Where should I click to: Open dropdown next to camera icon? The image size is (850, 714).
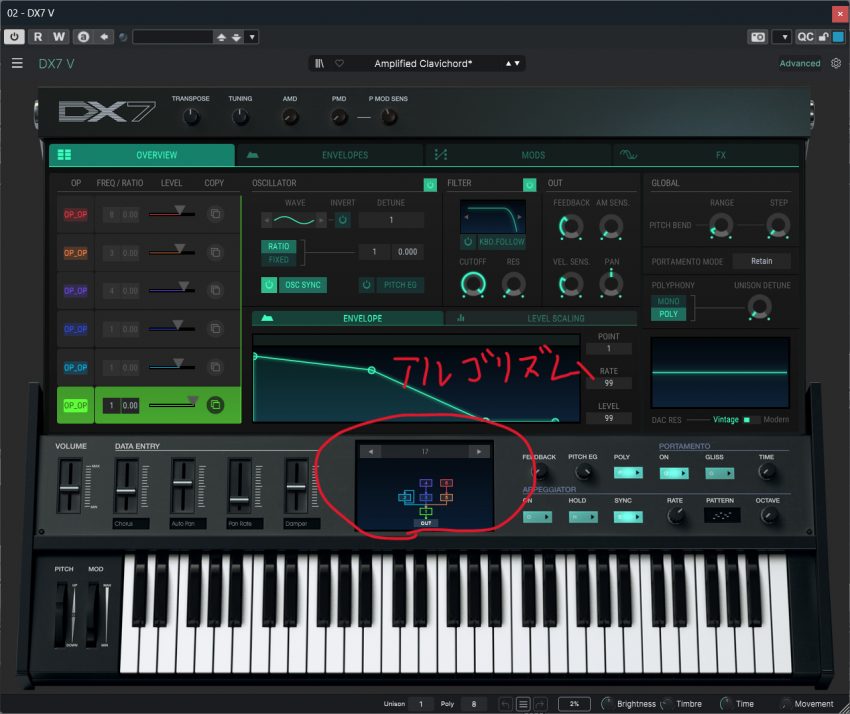click(784, 37)
